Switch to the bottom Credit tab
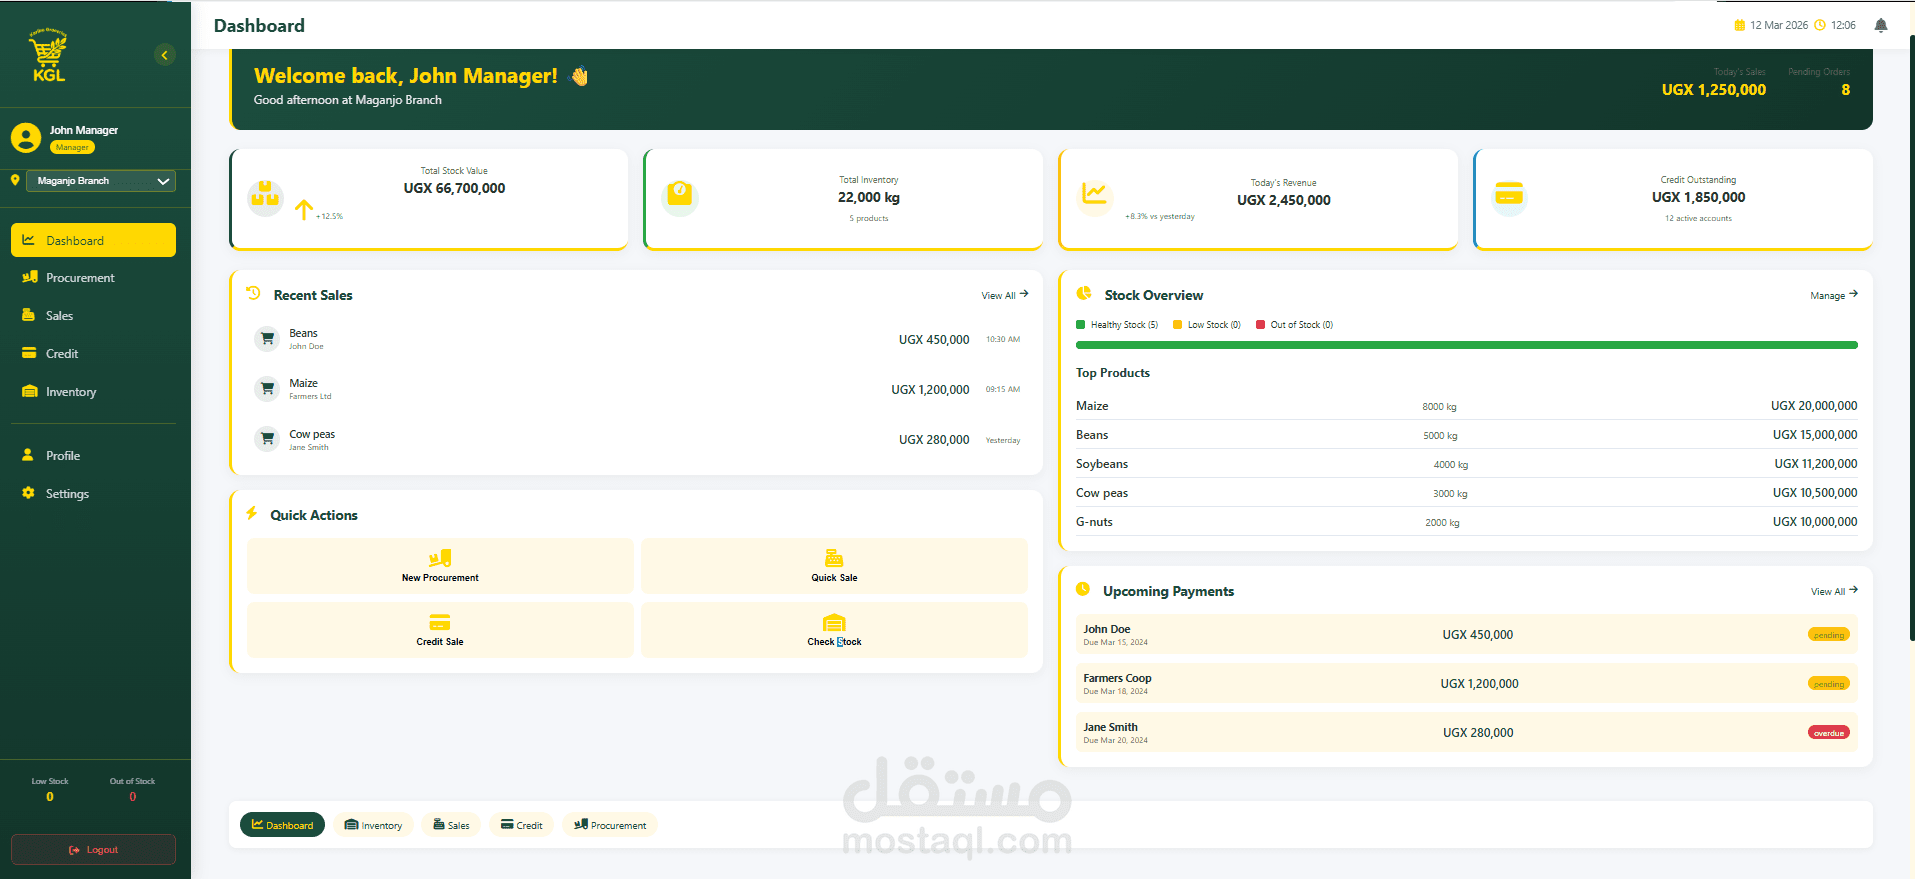The height and width of the screenshot is (879, 1915). point(521,825)
